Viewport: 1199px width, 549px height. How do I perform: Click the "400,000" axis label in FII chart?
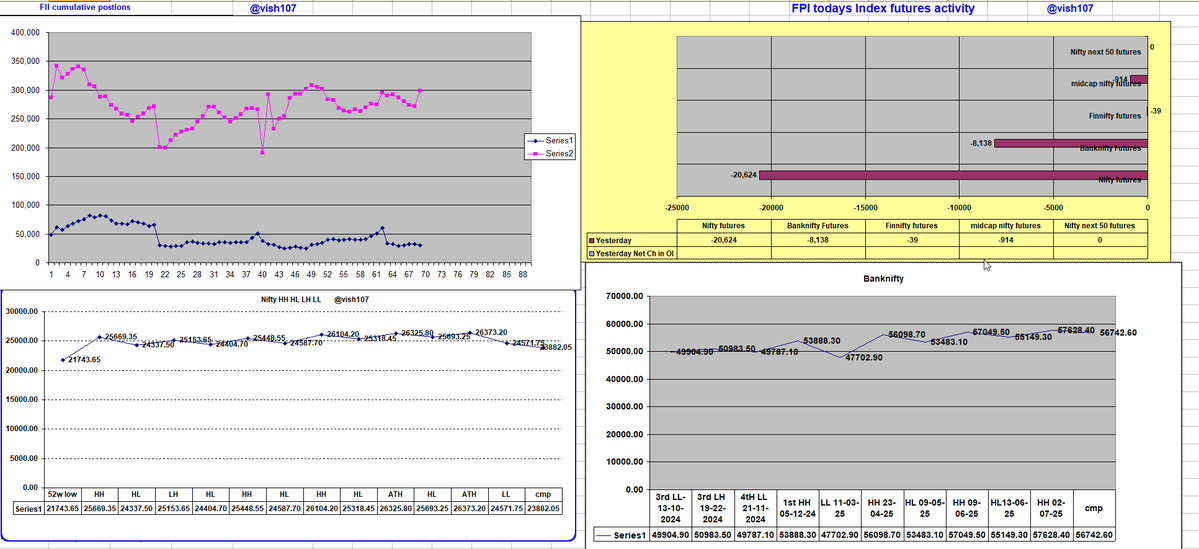coord(27,33)
